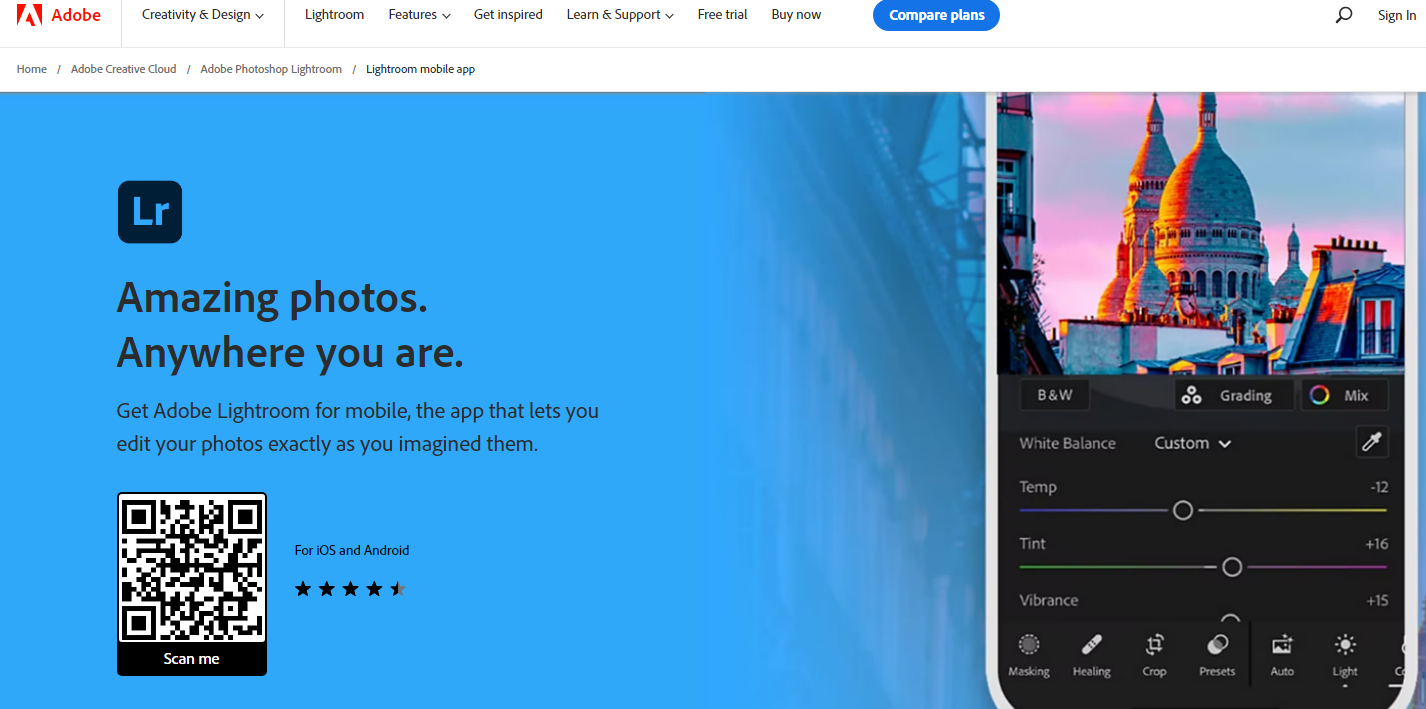
Task: Click the Sign In link
Action: (1396, 15)
